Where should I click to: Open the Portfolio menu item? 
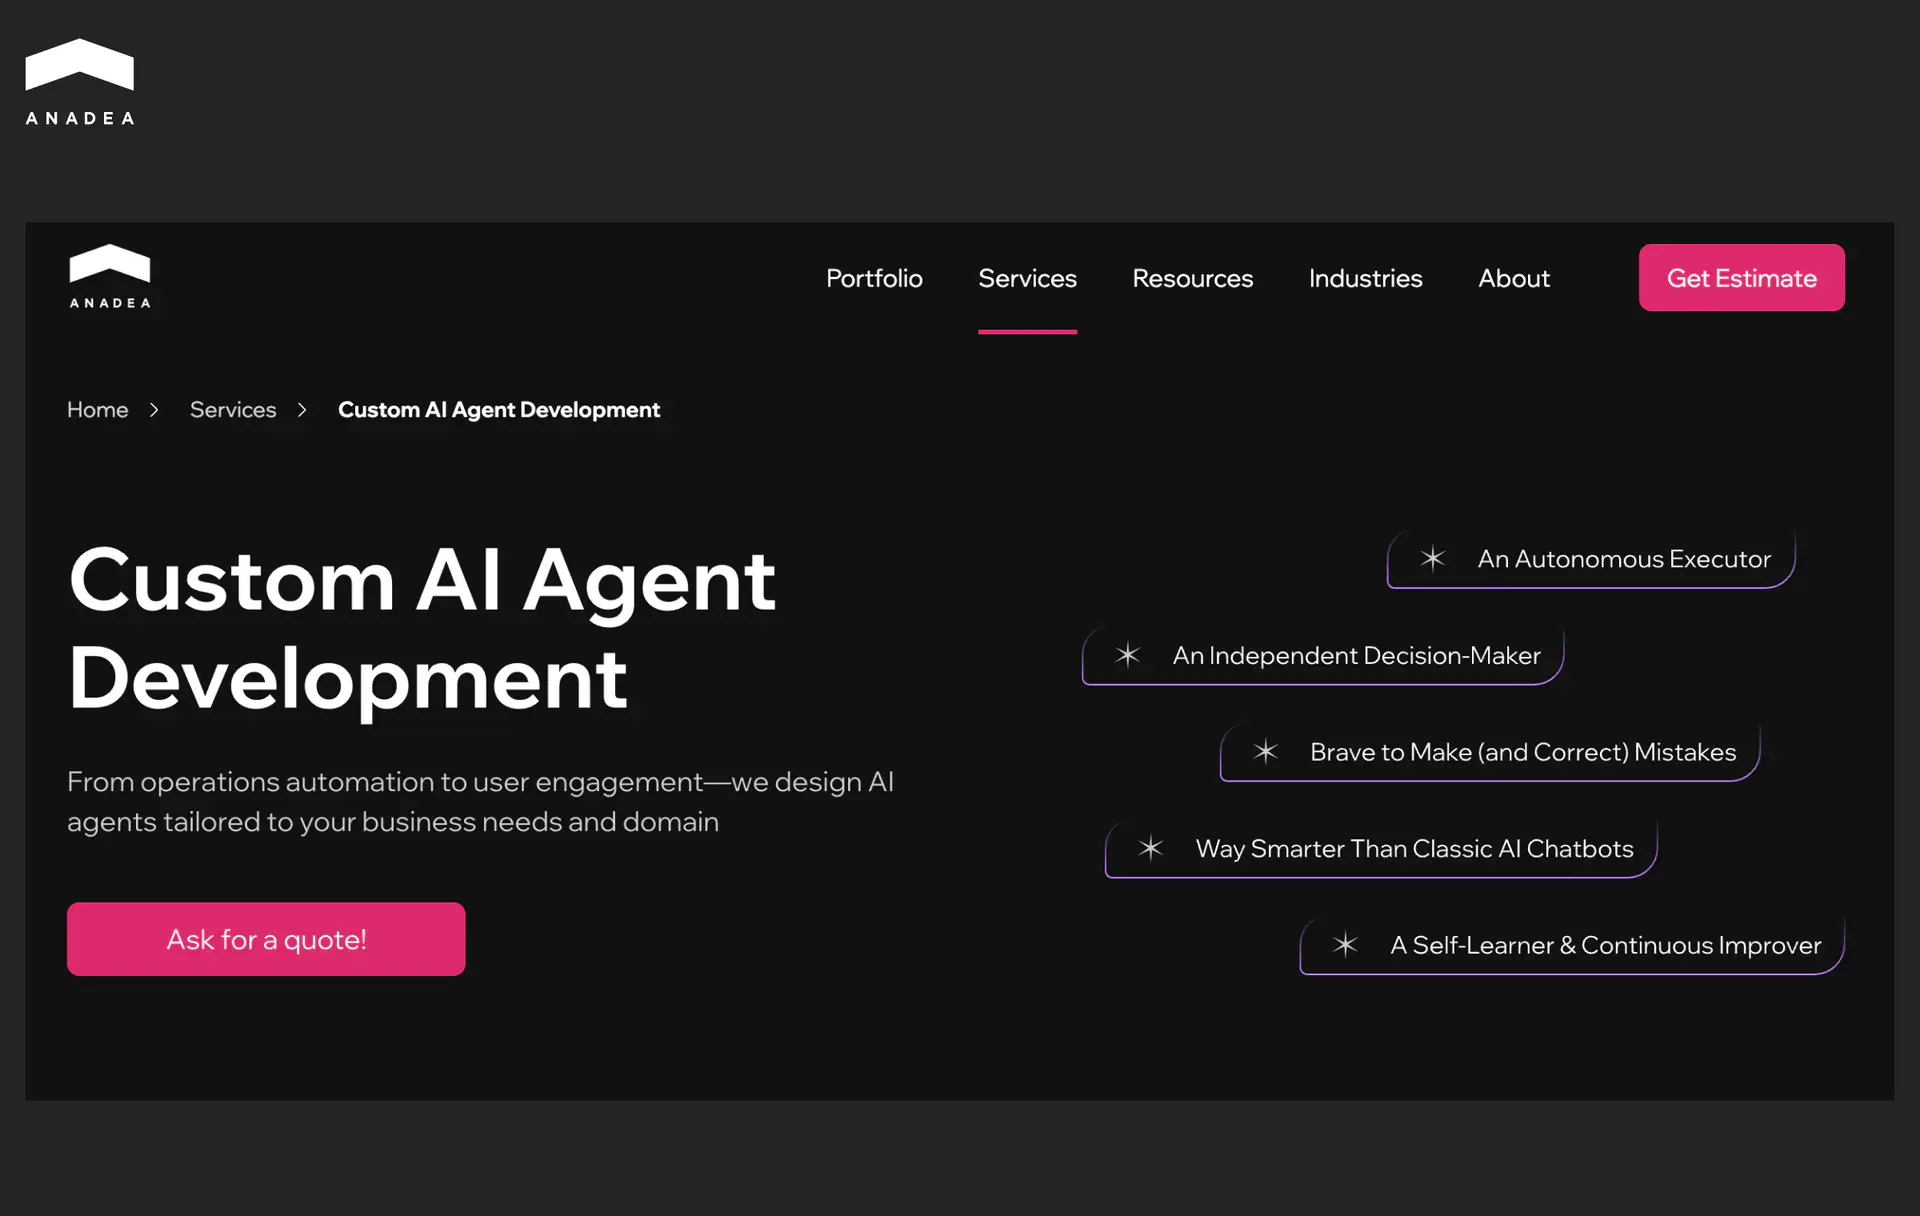pos(874,278)
